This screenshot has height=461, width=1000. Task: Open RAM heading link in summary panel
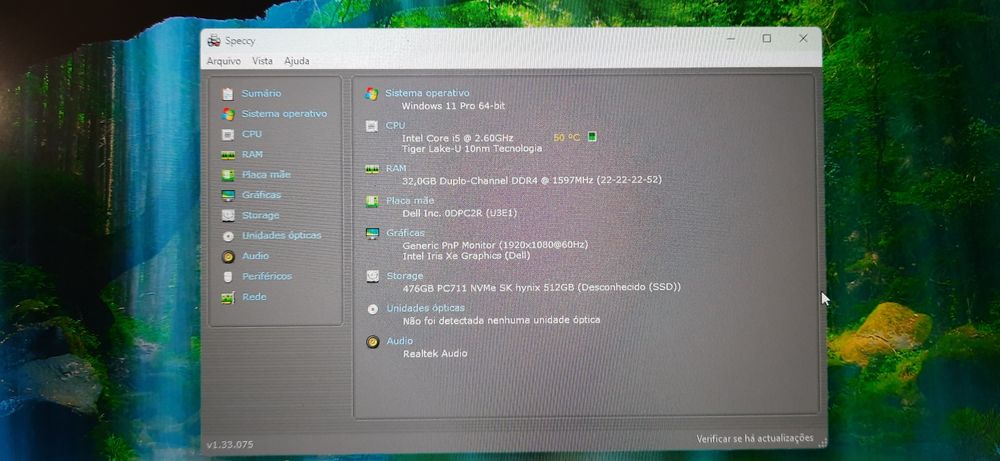[396, 168]
